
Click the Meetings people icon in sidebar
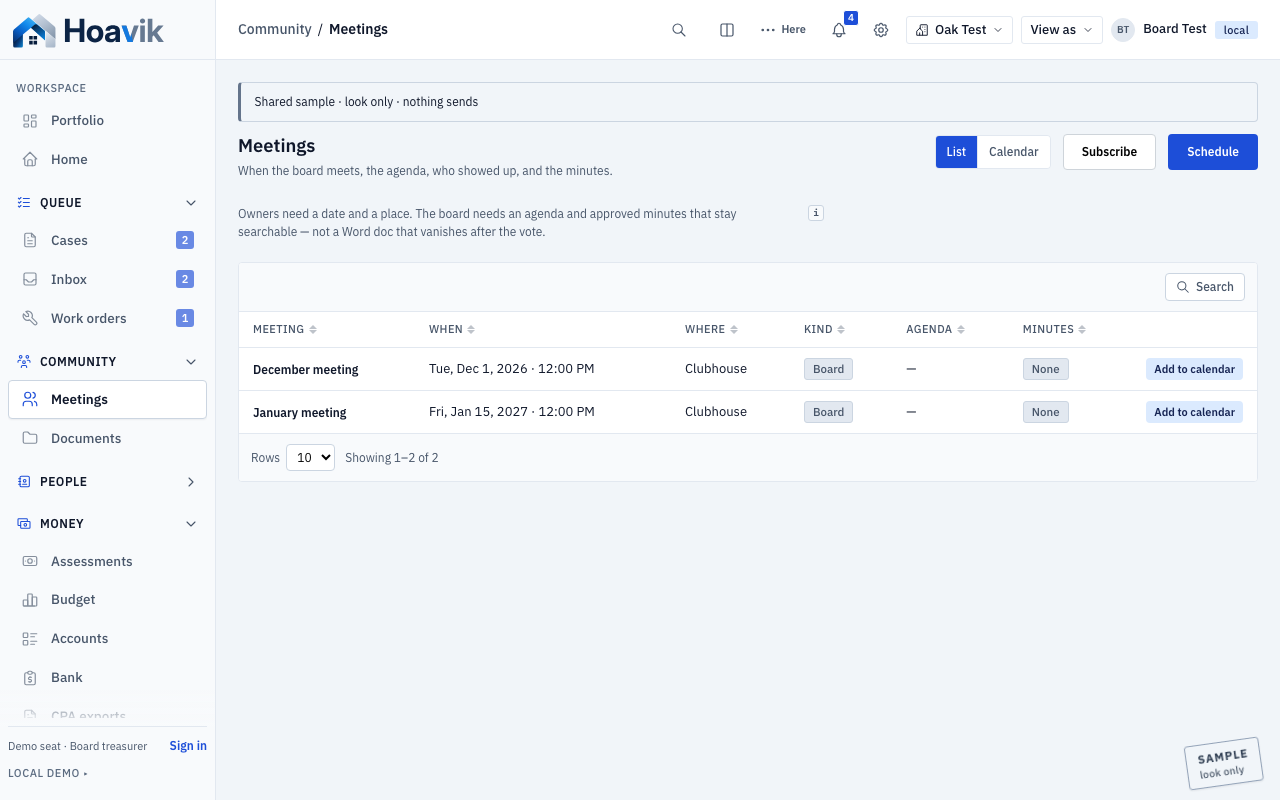pyautogui.click(x=30, y=400)
